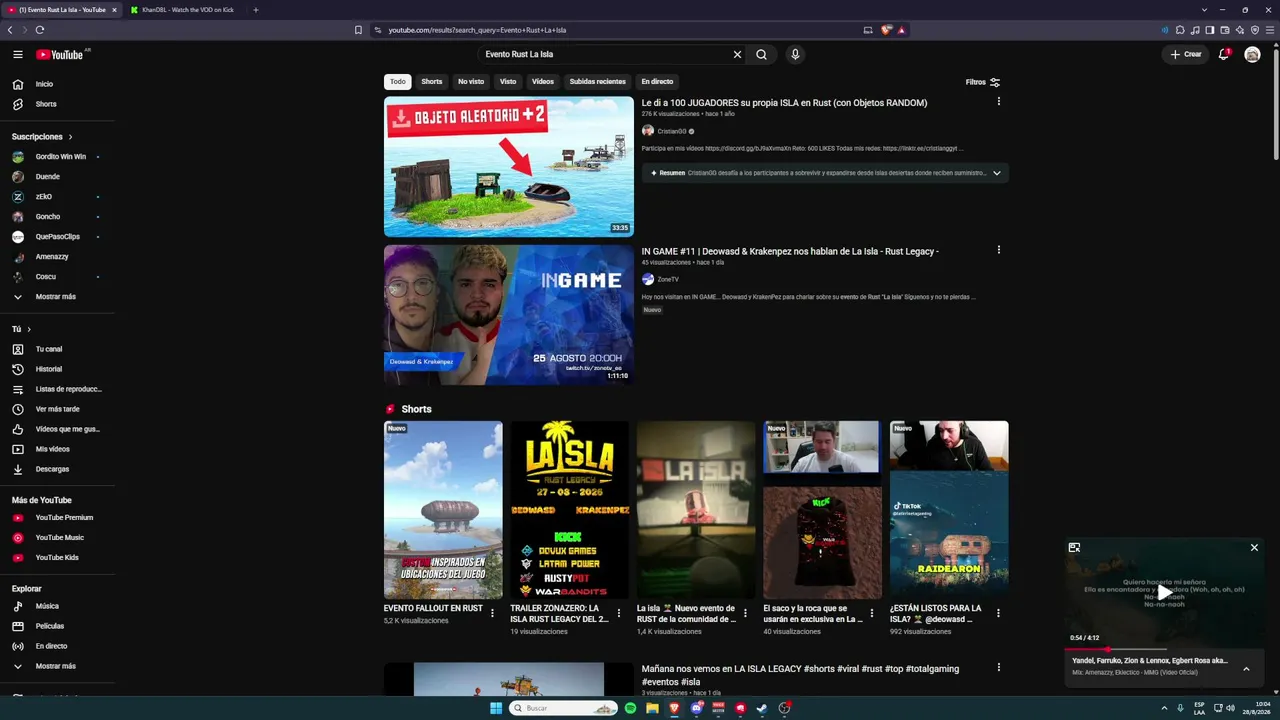Open the account avatar menu
The height and width of the screenshot is (720, 1280).
click(1252, 54)
